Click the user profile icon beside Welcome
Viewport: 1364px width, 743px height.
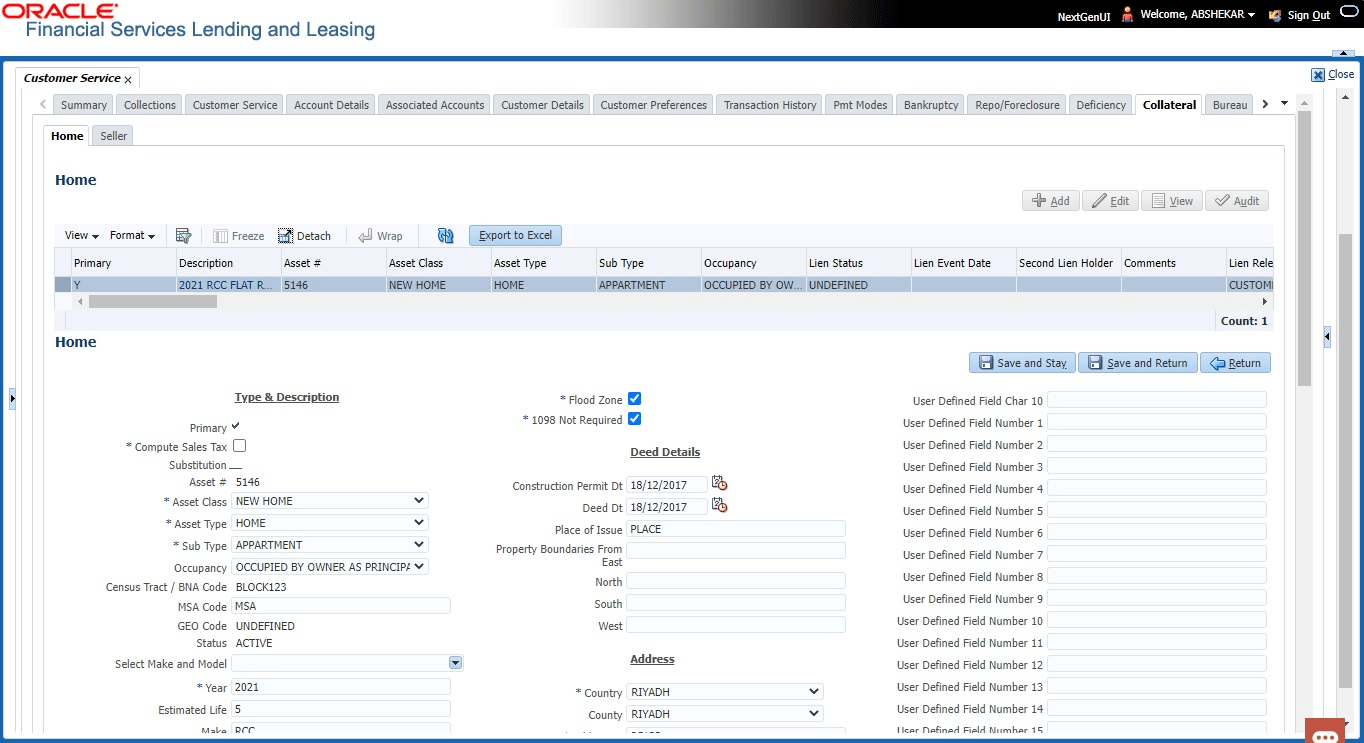pos(1128,15)
